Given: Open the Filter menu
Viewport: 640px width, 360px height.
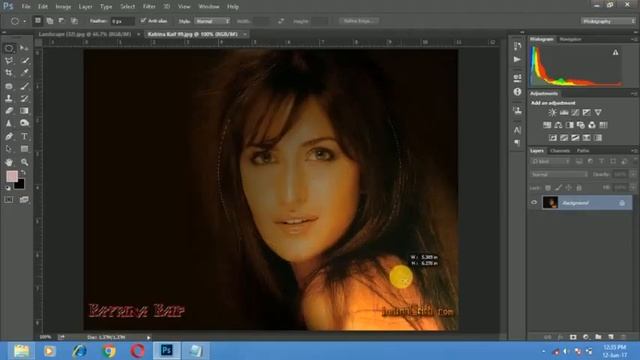Looking at the screenshot, I should click(149, 7).
